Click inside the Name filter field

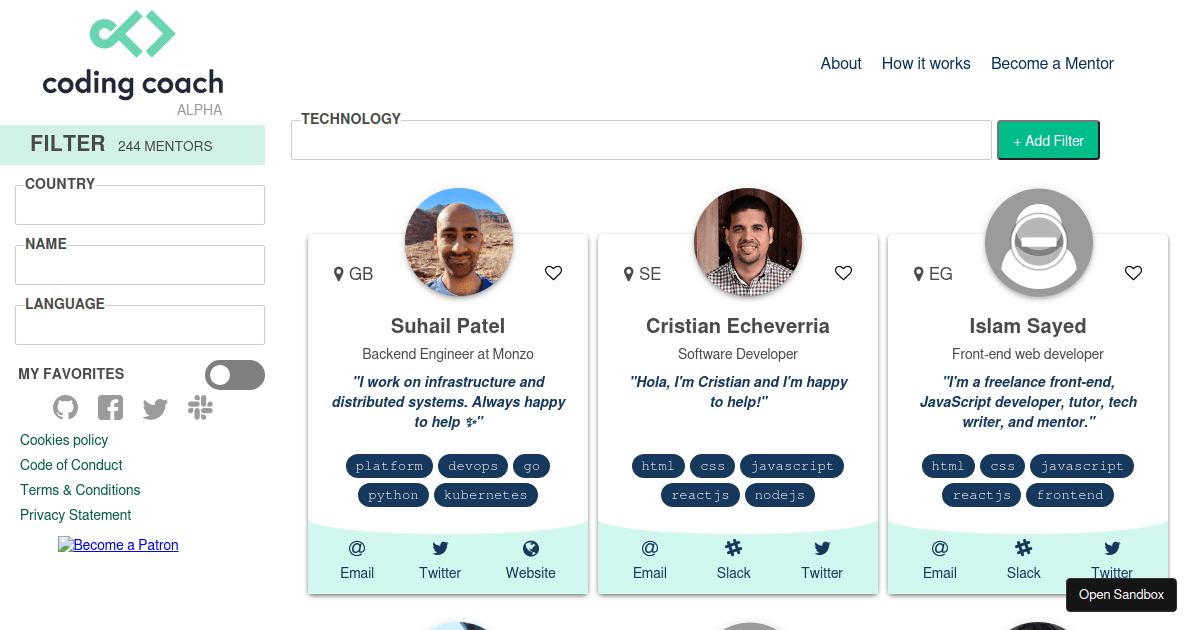coord(140,265)
